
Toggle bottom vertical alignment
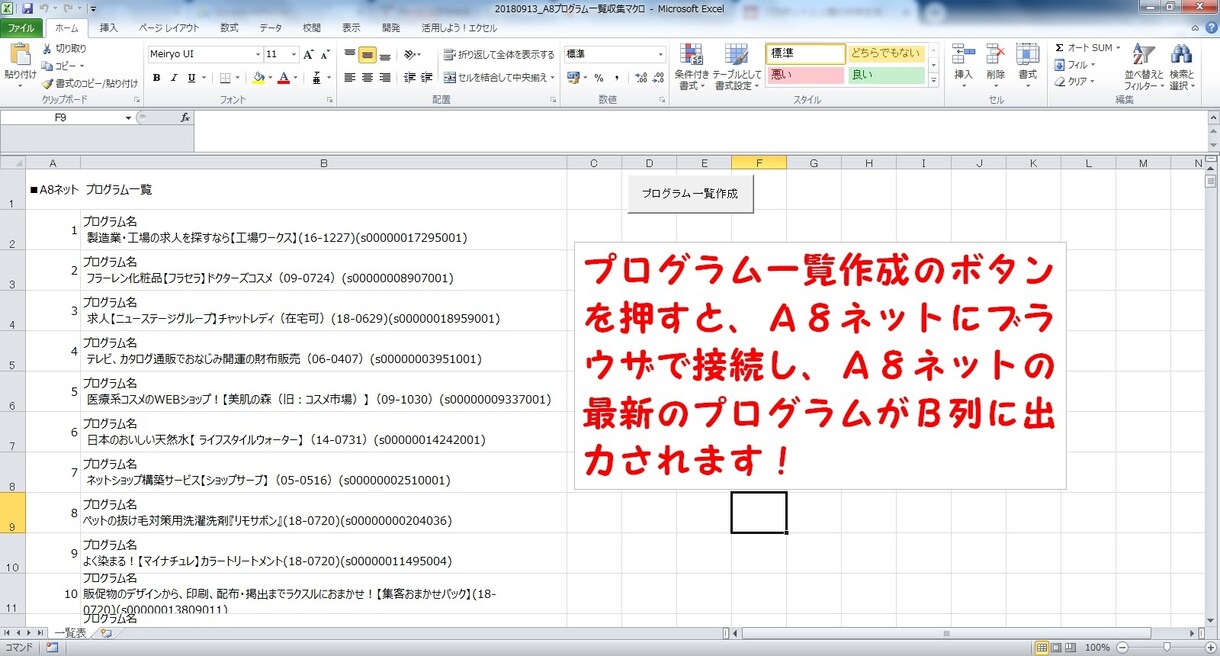click(x=384, y=55)
